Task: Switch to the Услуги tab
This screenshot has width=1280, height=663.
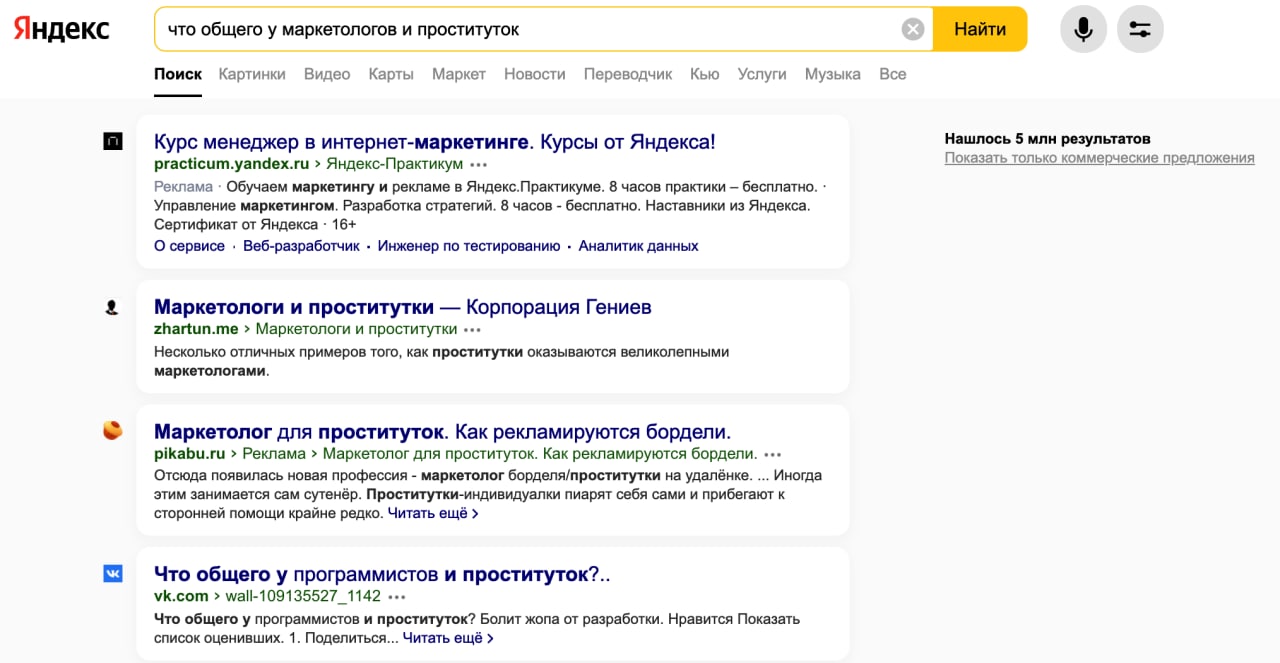Action: pyautogui.click(x=762, y=74)
